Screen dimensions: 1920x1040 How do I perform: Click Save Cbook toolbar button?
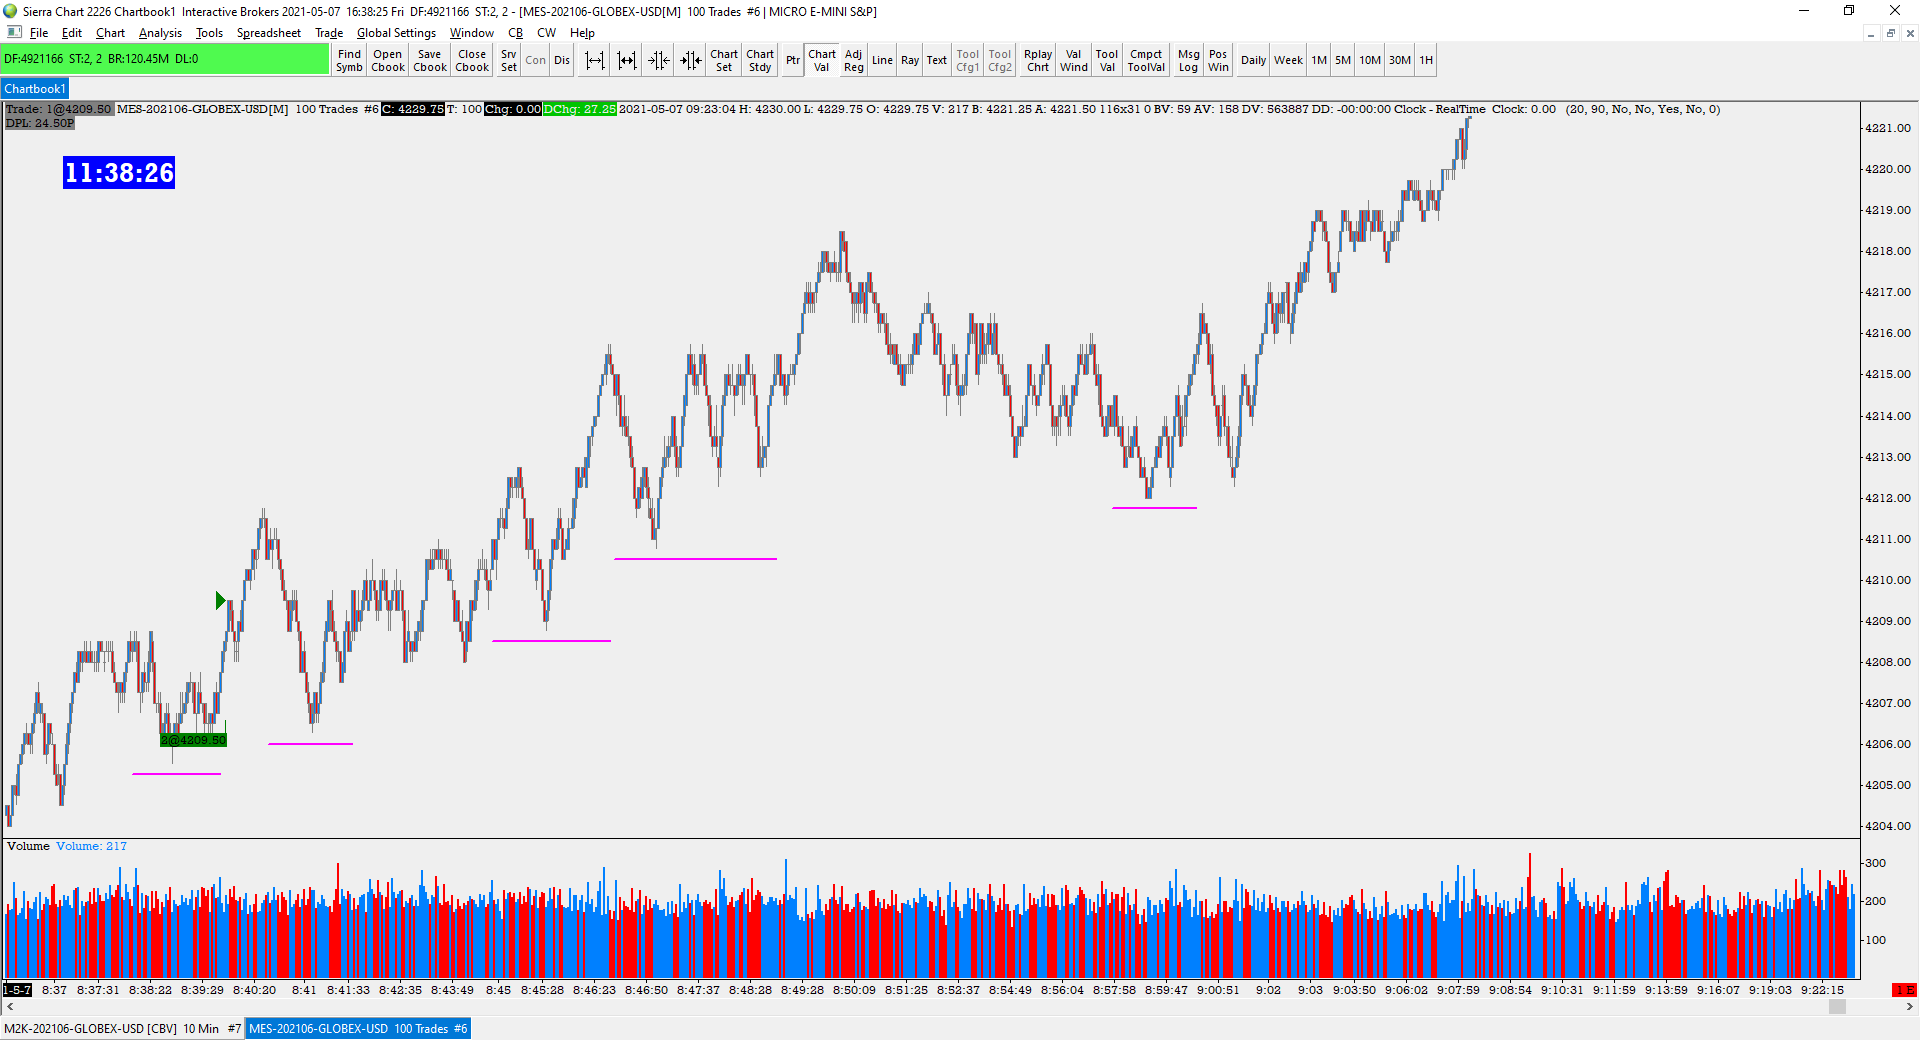[x=430, y=60]
